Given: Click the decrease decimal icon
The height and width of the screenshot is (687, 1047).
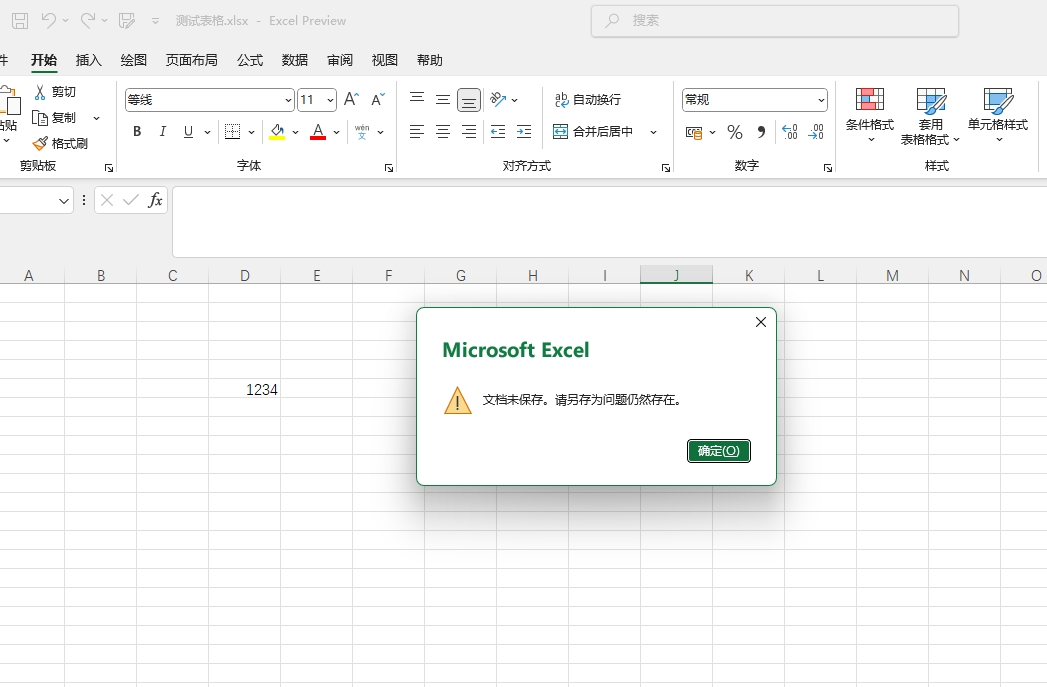Looking at the screenshot, I should coord(816,132).
